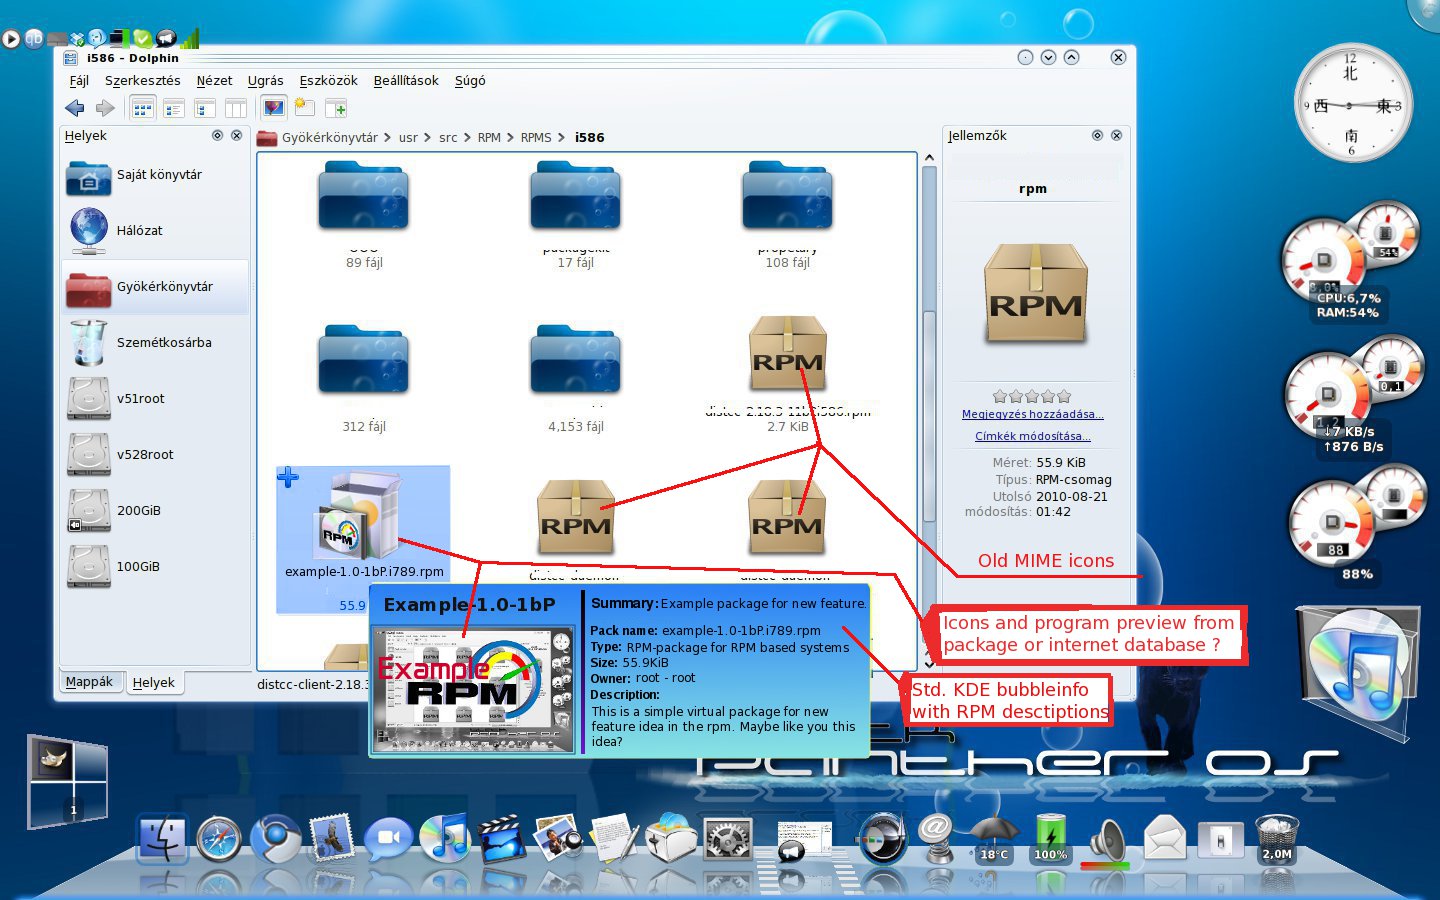Select Hálózat in Places panel
This screenshot has width=1440, height=900.
(x=155, y=231)
